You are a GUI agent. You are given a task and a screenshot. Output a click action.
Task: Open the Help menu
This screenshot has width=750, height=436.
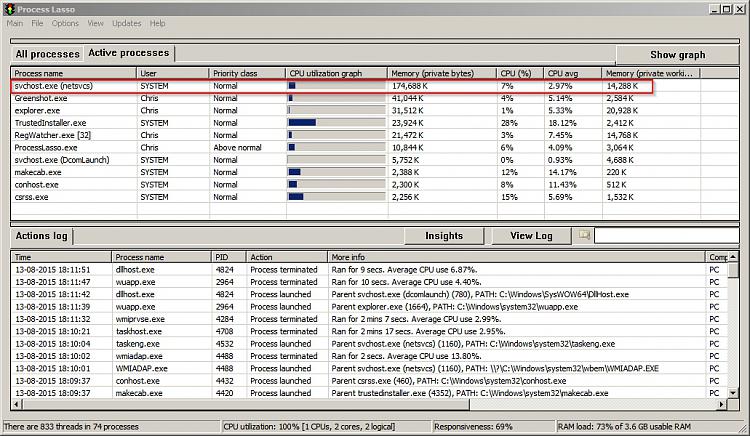157,23
